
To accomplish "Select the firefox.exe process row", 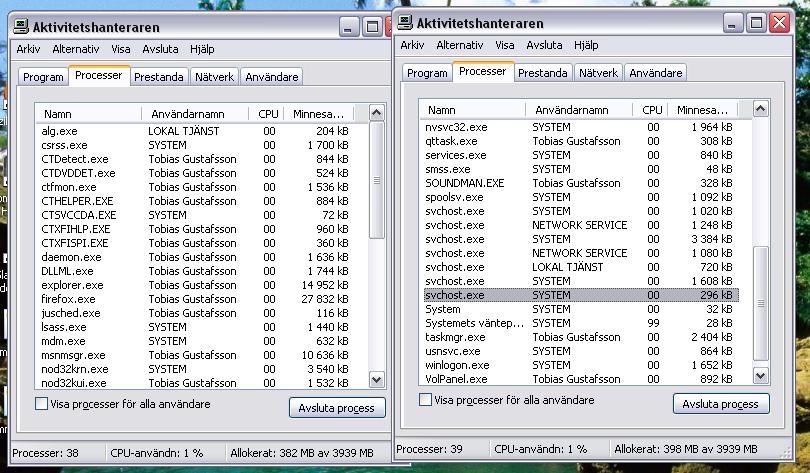I will click(x=70, y=299).
